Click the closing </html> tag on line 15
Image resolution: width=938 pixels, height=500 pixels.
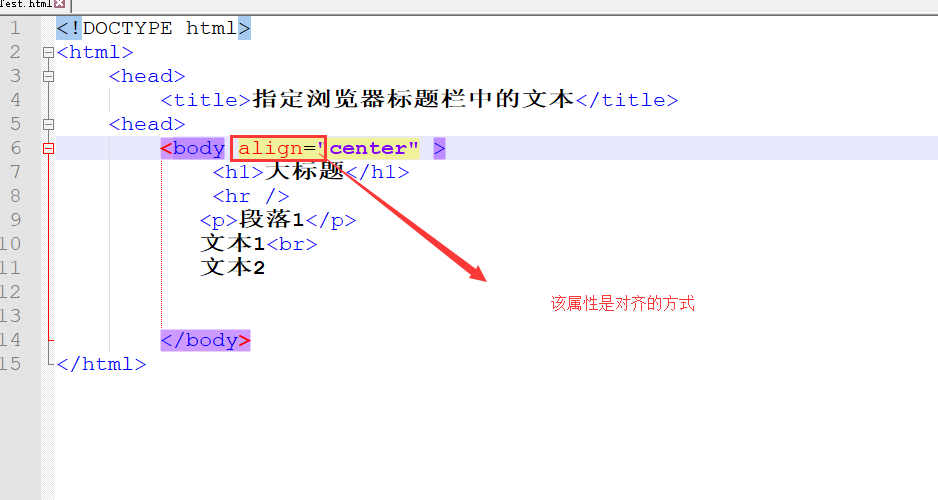tap(102, 364)
